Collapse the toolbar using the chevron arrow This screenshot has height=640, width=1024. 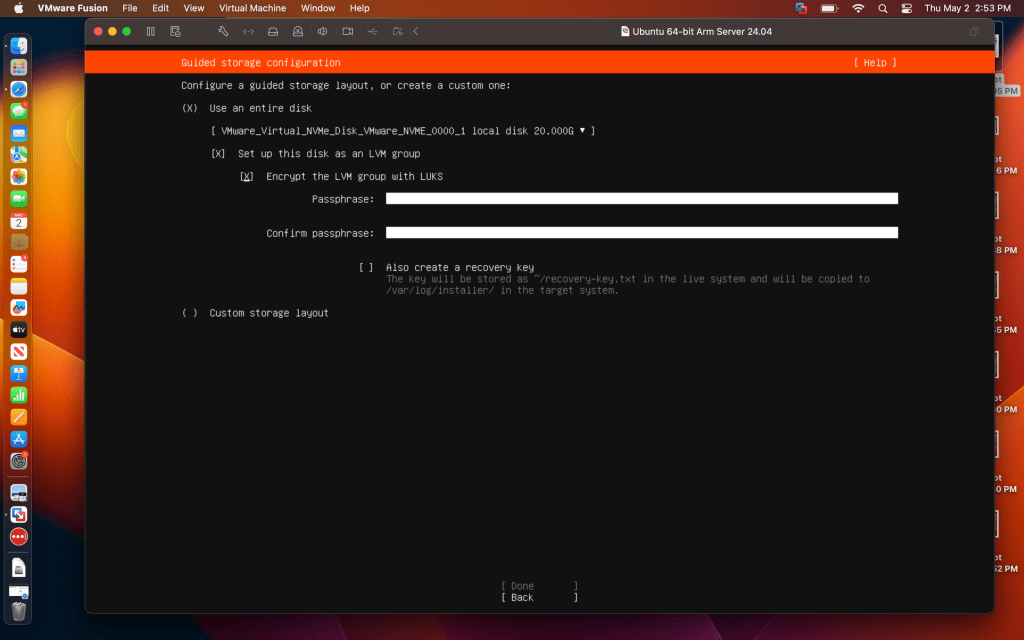point(416,31)
